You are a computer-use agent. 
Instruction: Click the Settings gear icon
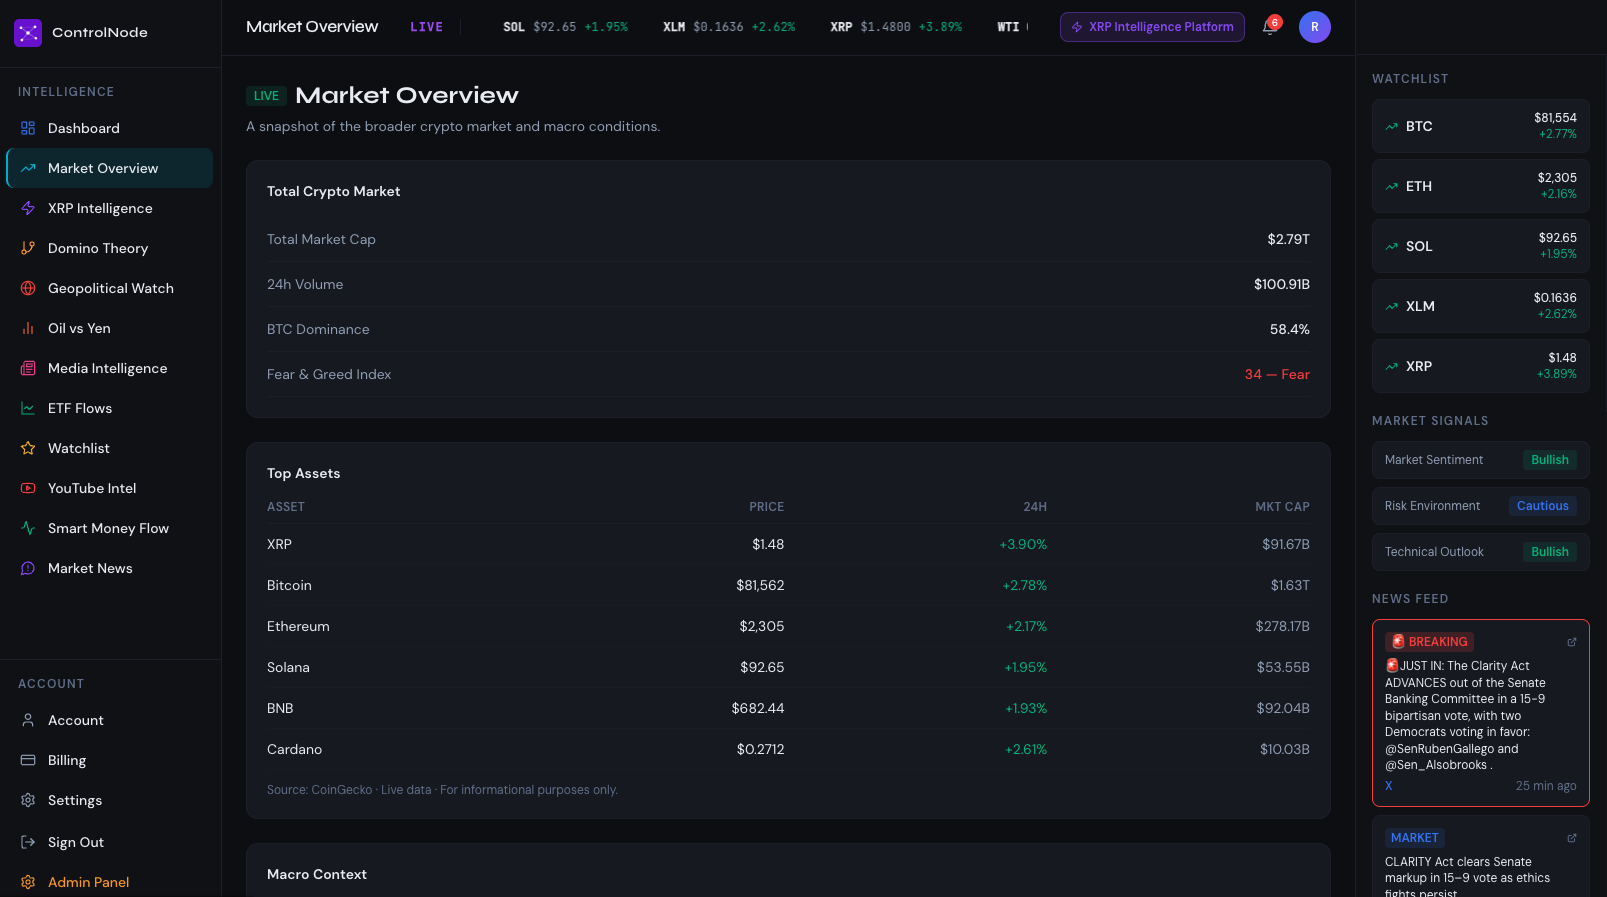click(28, 800)
